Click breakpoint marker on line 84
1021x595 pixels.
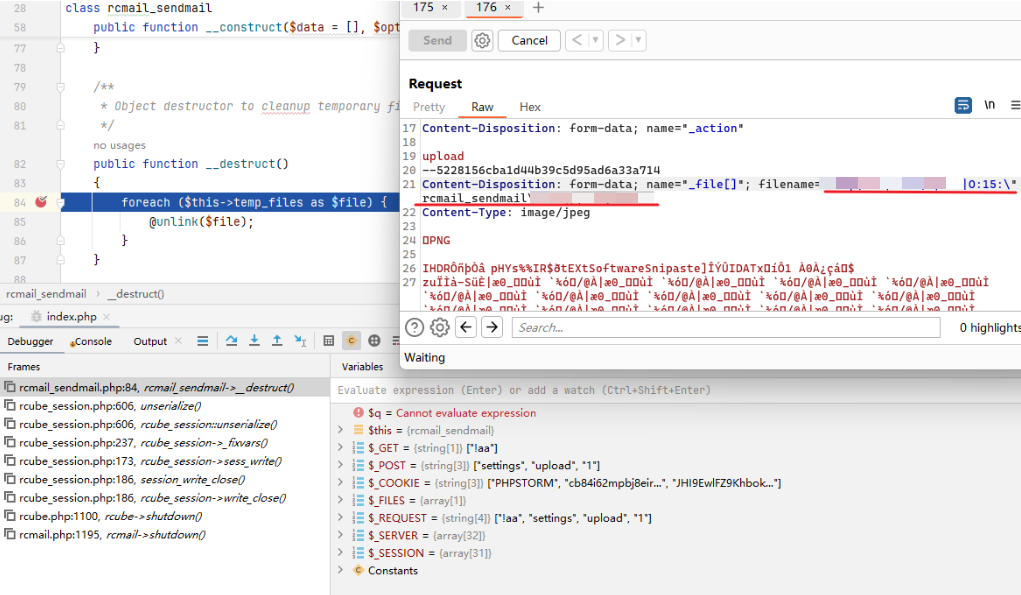(x=40, y=202)
